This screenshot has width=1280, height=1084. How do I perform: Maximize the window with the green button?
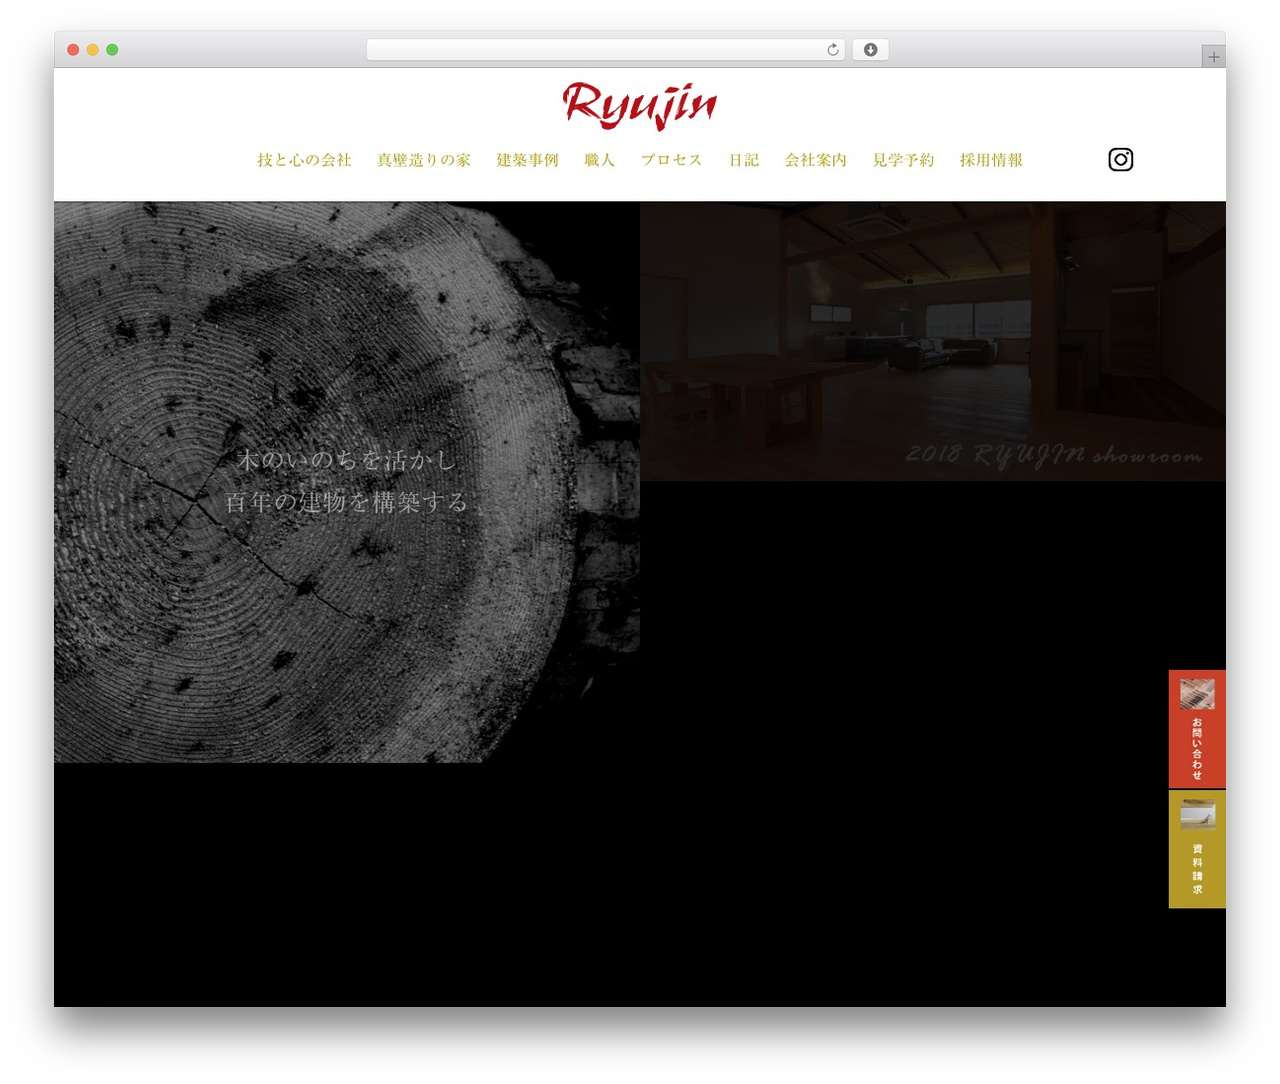click(112, 50)
